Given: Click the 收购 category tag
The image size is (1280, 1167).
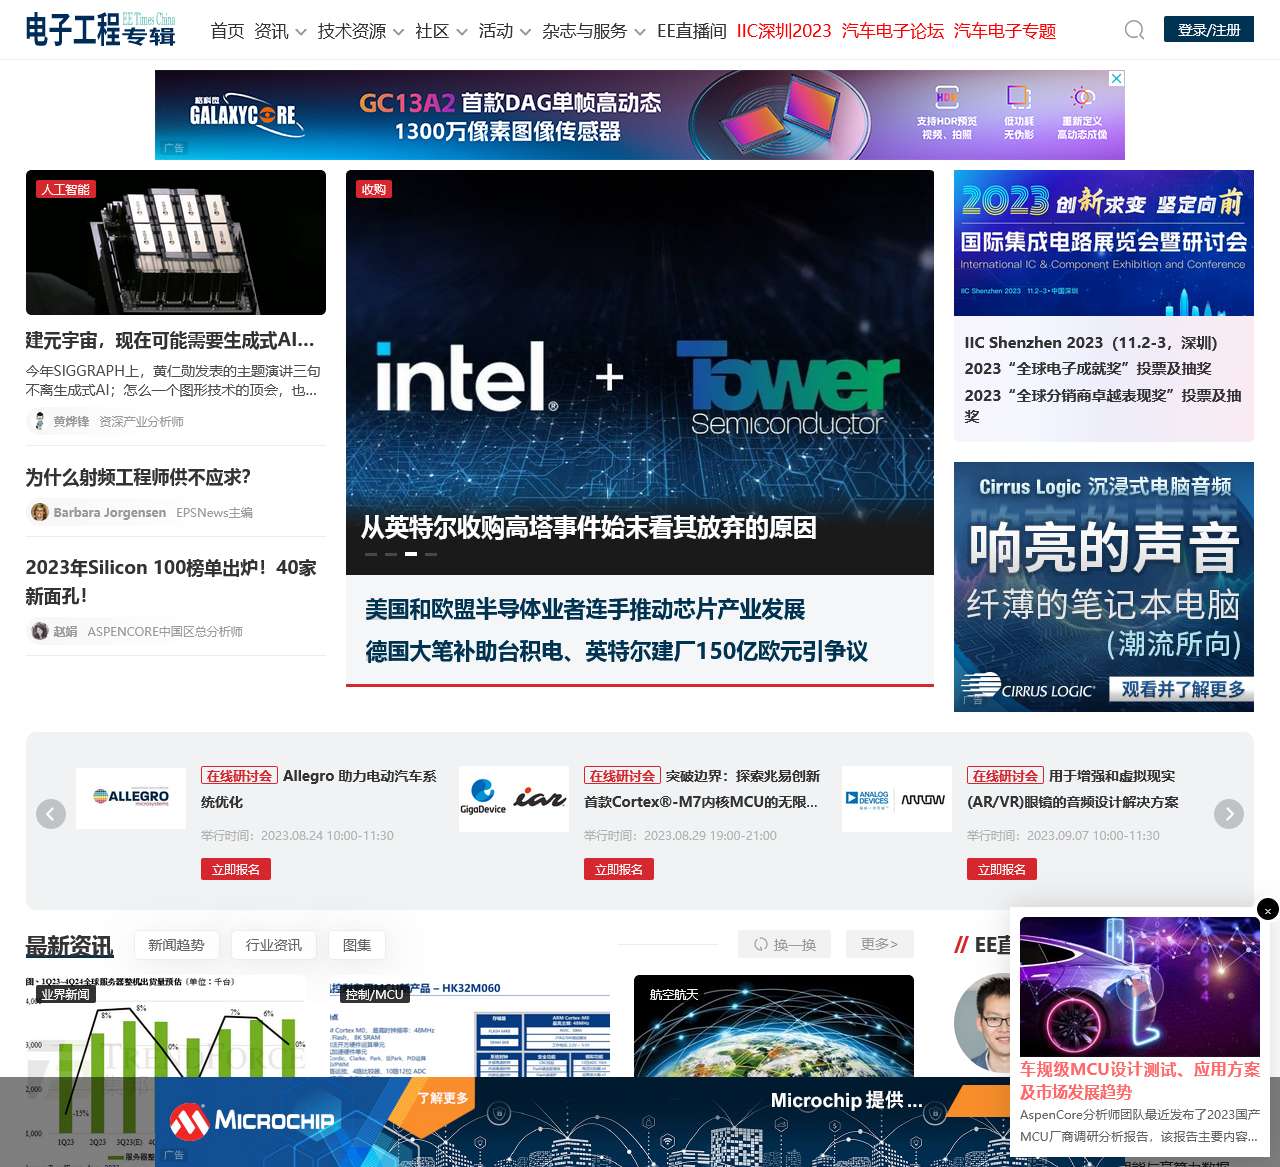Looking at the screenshot, I should 374,189.
